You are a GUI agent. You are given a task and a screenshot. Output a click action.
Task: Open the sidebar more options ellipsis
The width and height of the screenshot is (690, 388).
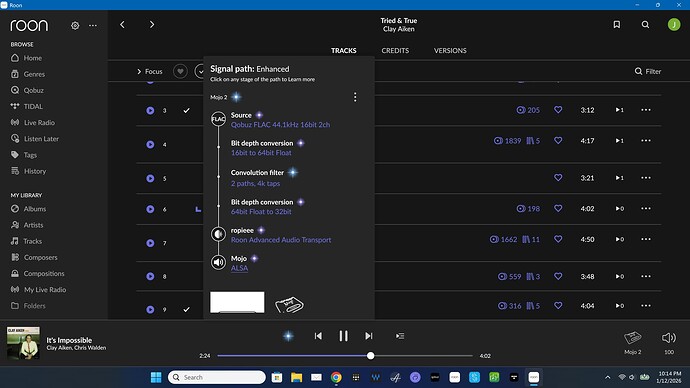[93, 26]
